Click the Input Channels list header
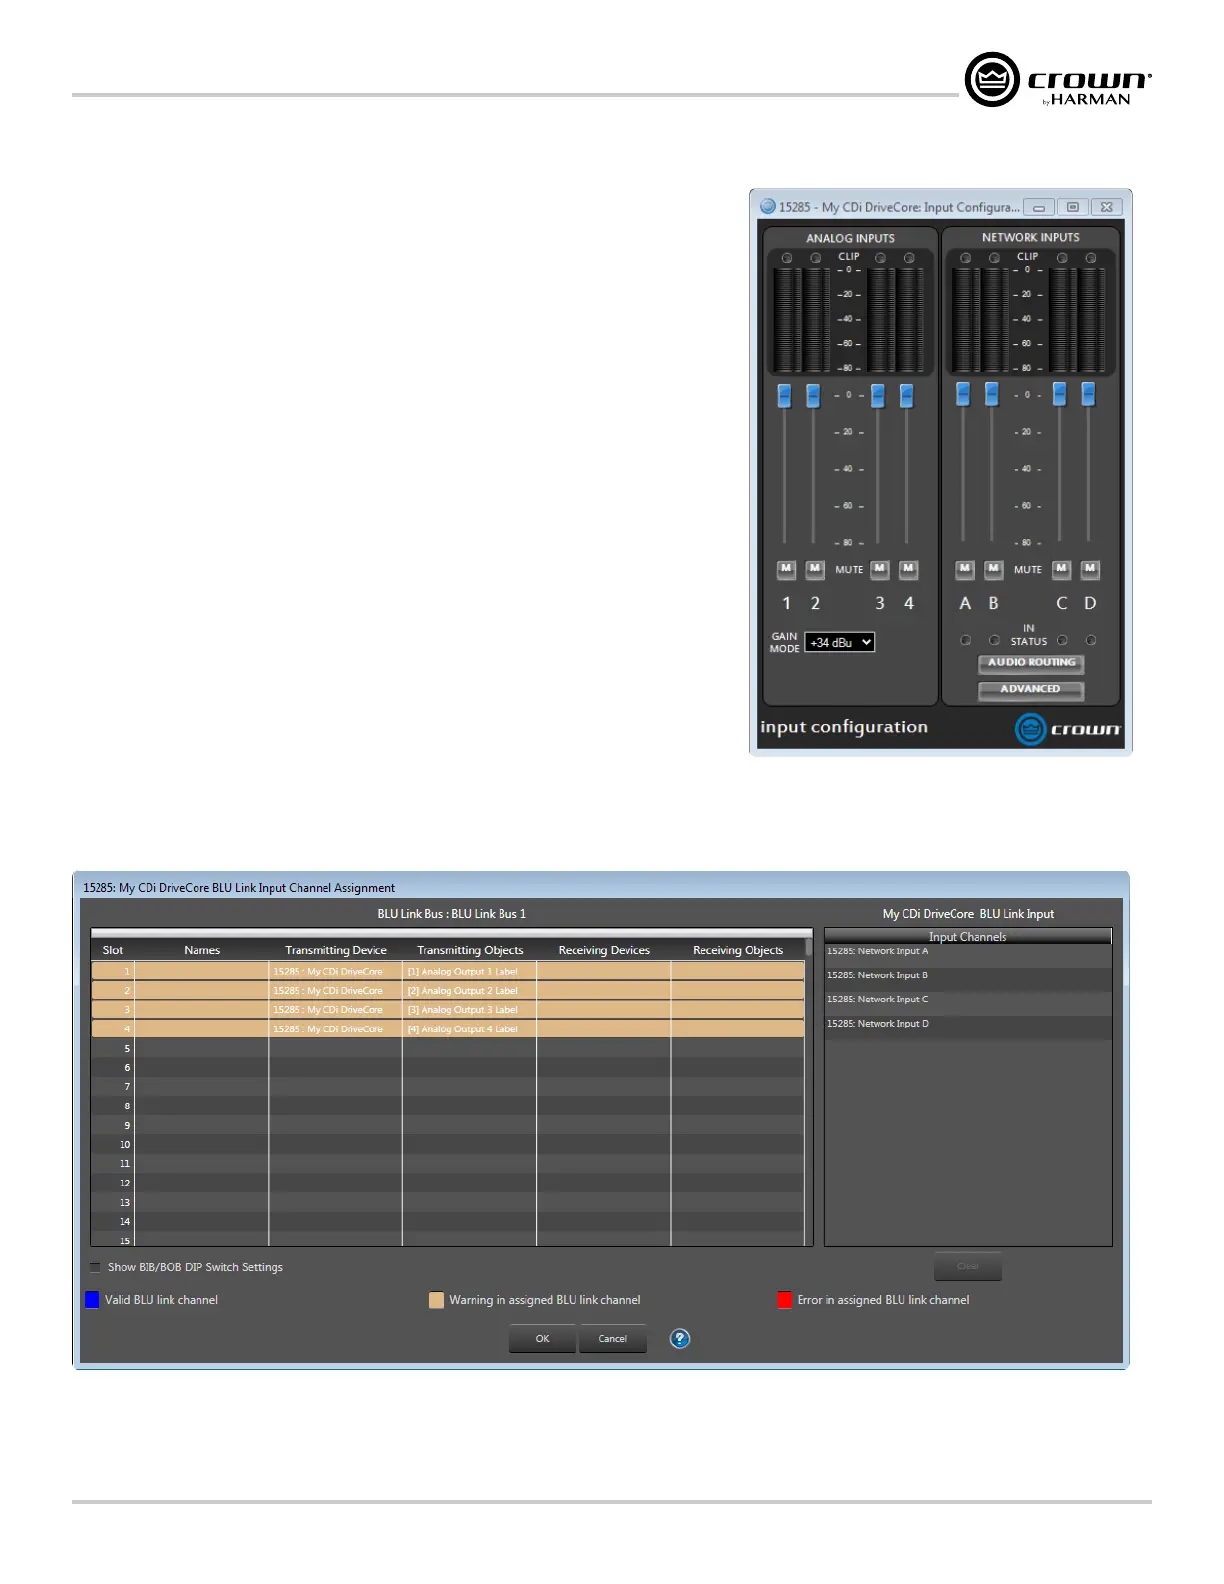This screenshot has height=1584, width=1224. 968,936
